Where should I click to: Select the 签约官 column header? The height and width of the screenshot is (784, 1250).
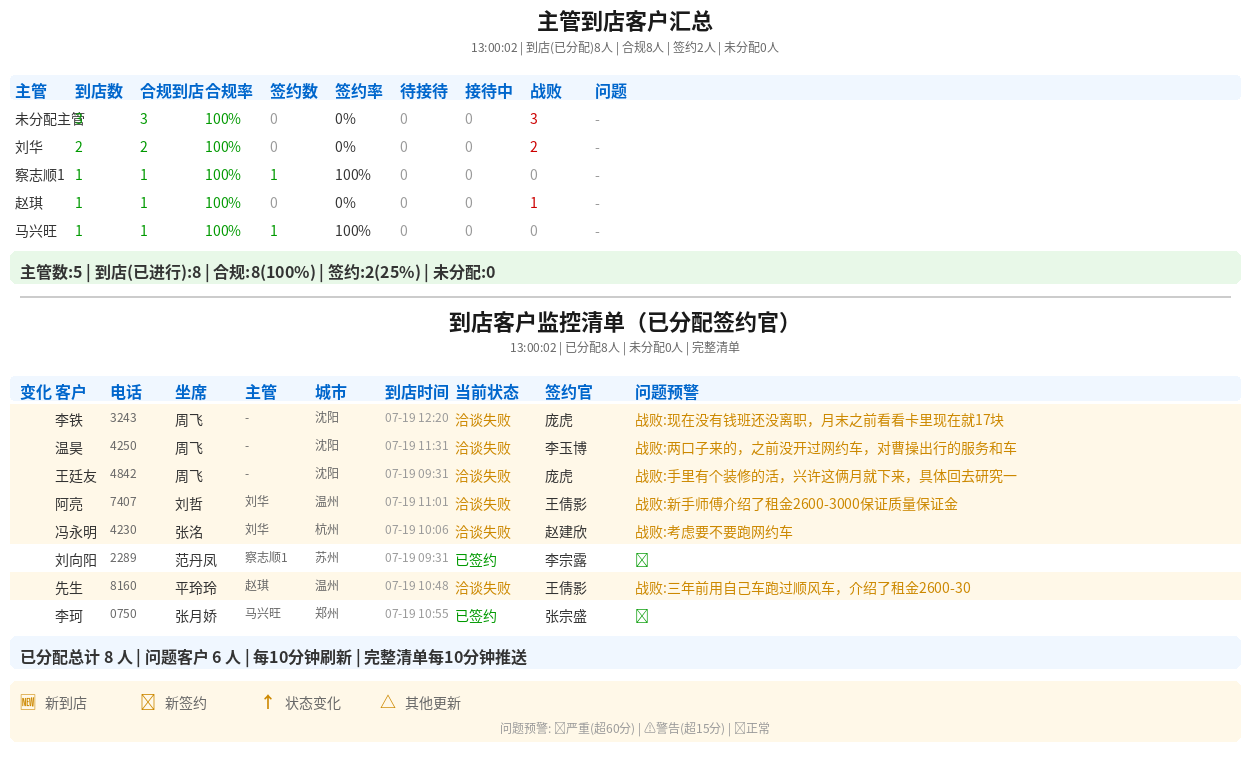pos(569,392)
